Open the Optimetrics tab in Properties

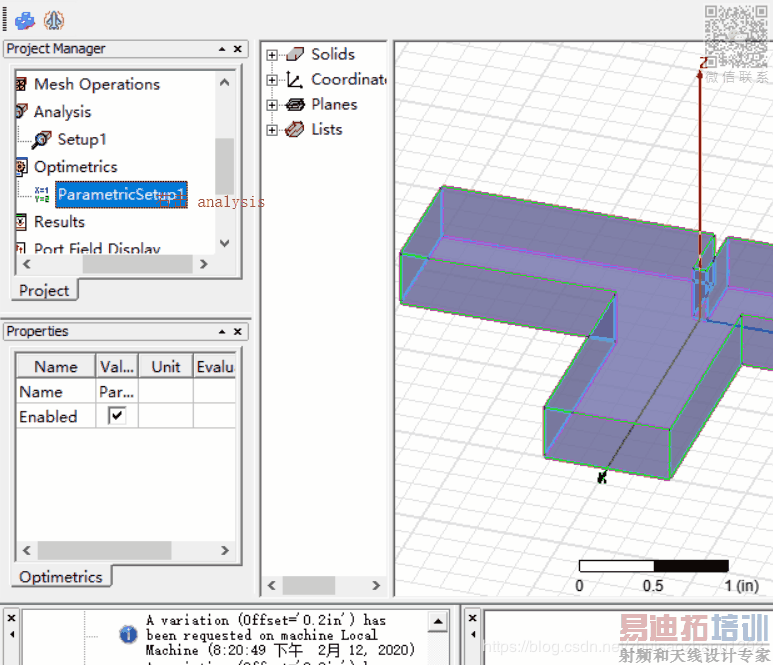61,577
